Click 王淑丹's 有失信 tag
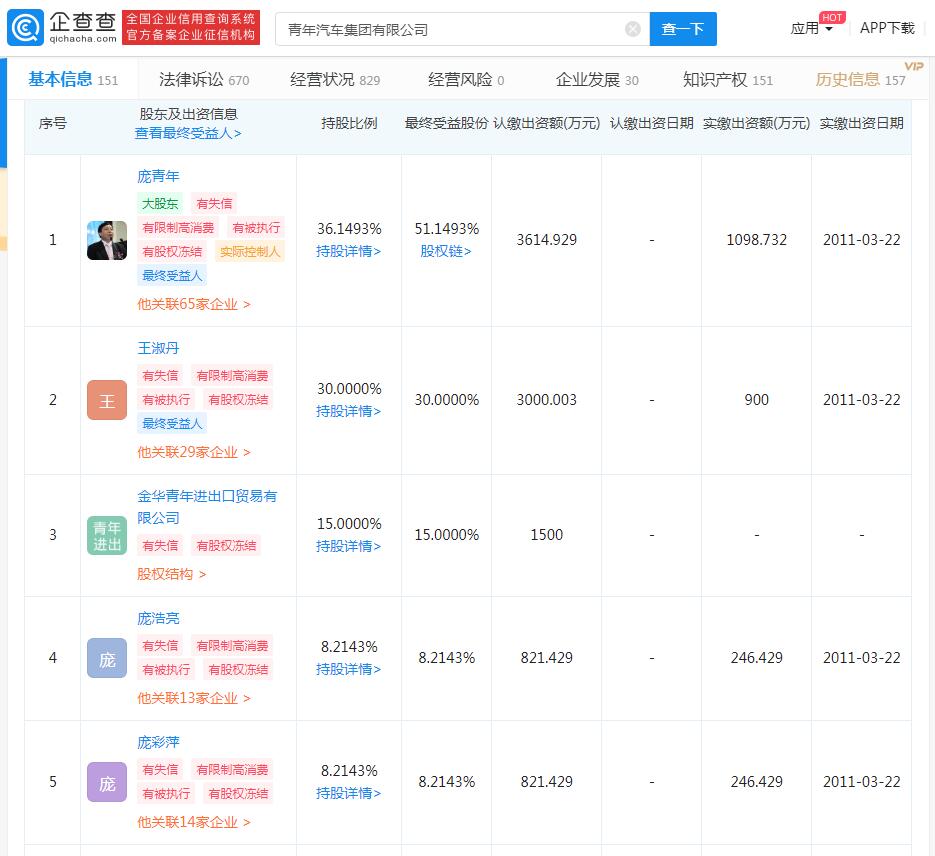Screen dimensions: 935x856 tap(160, 376)
